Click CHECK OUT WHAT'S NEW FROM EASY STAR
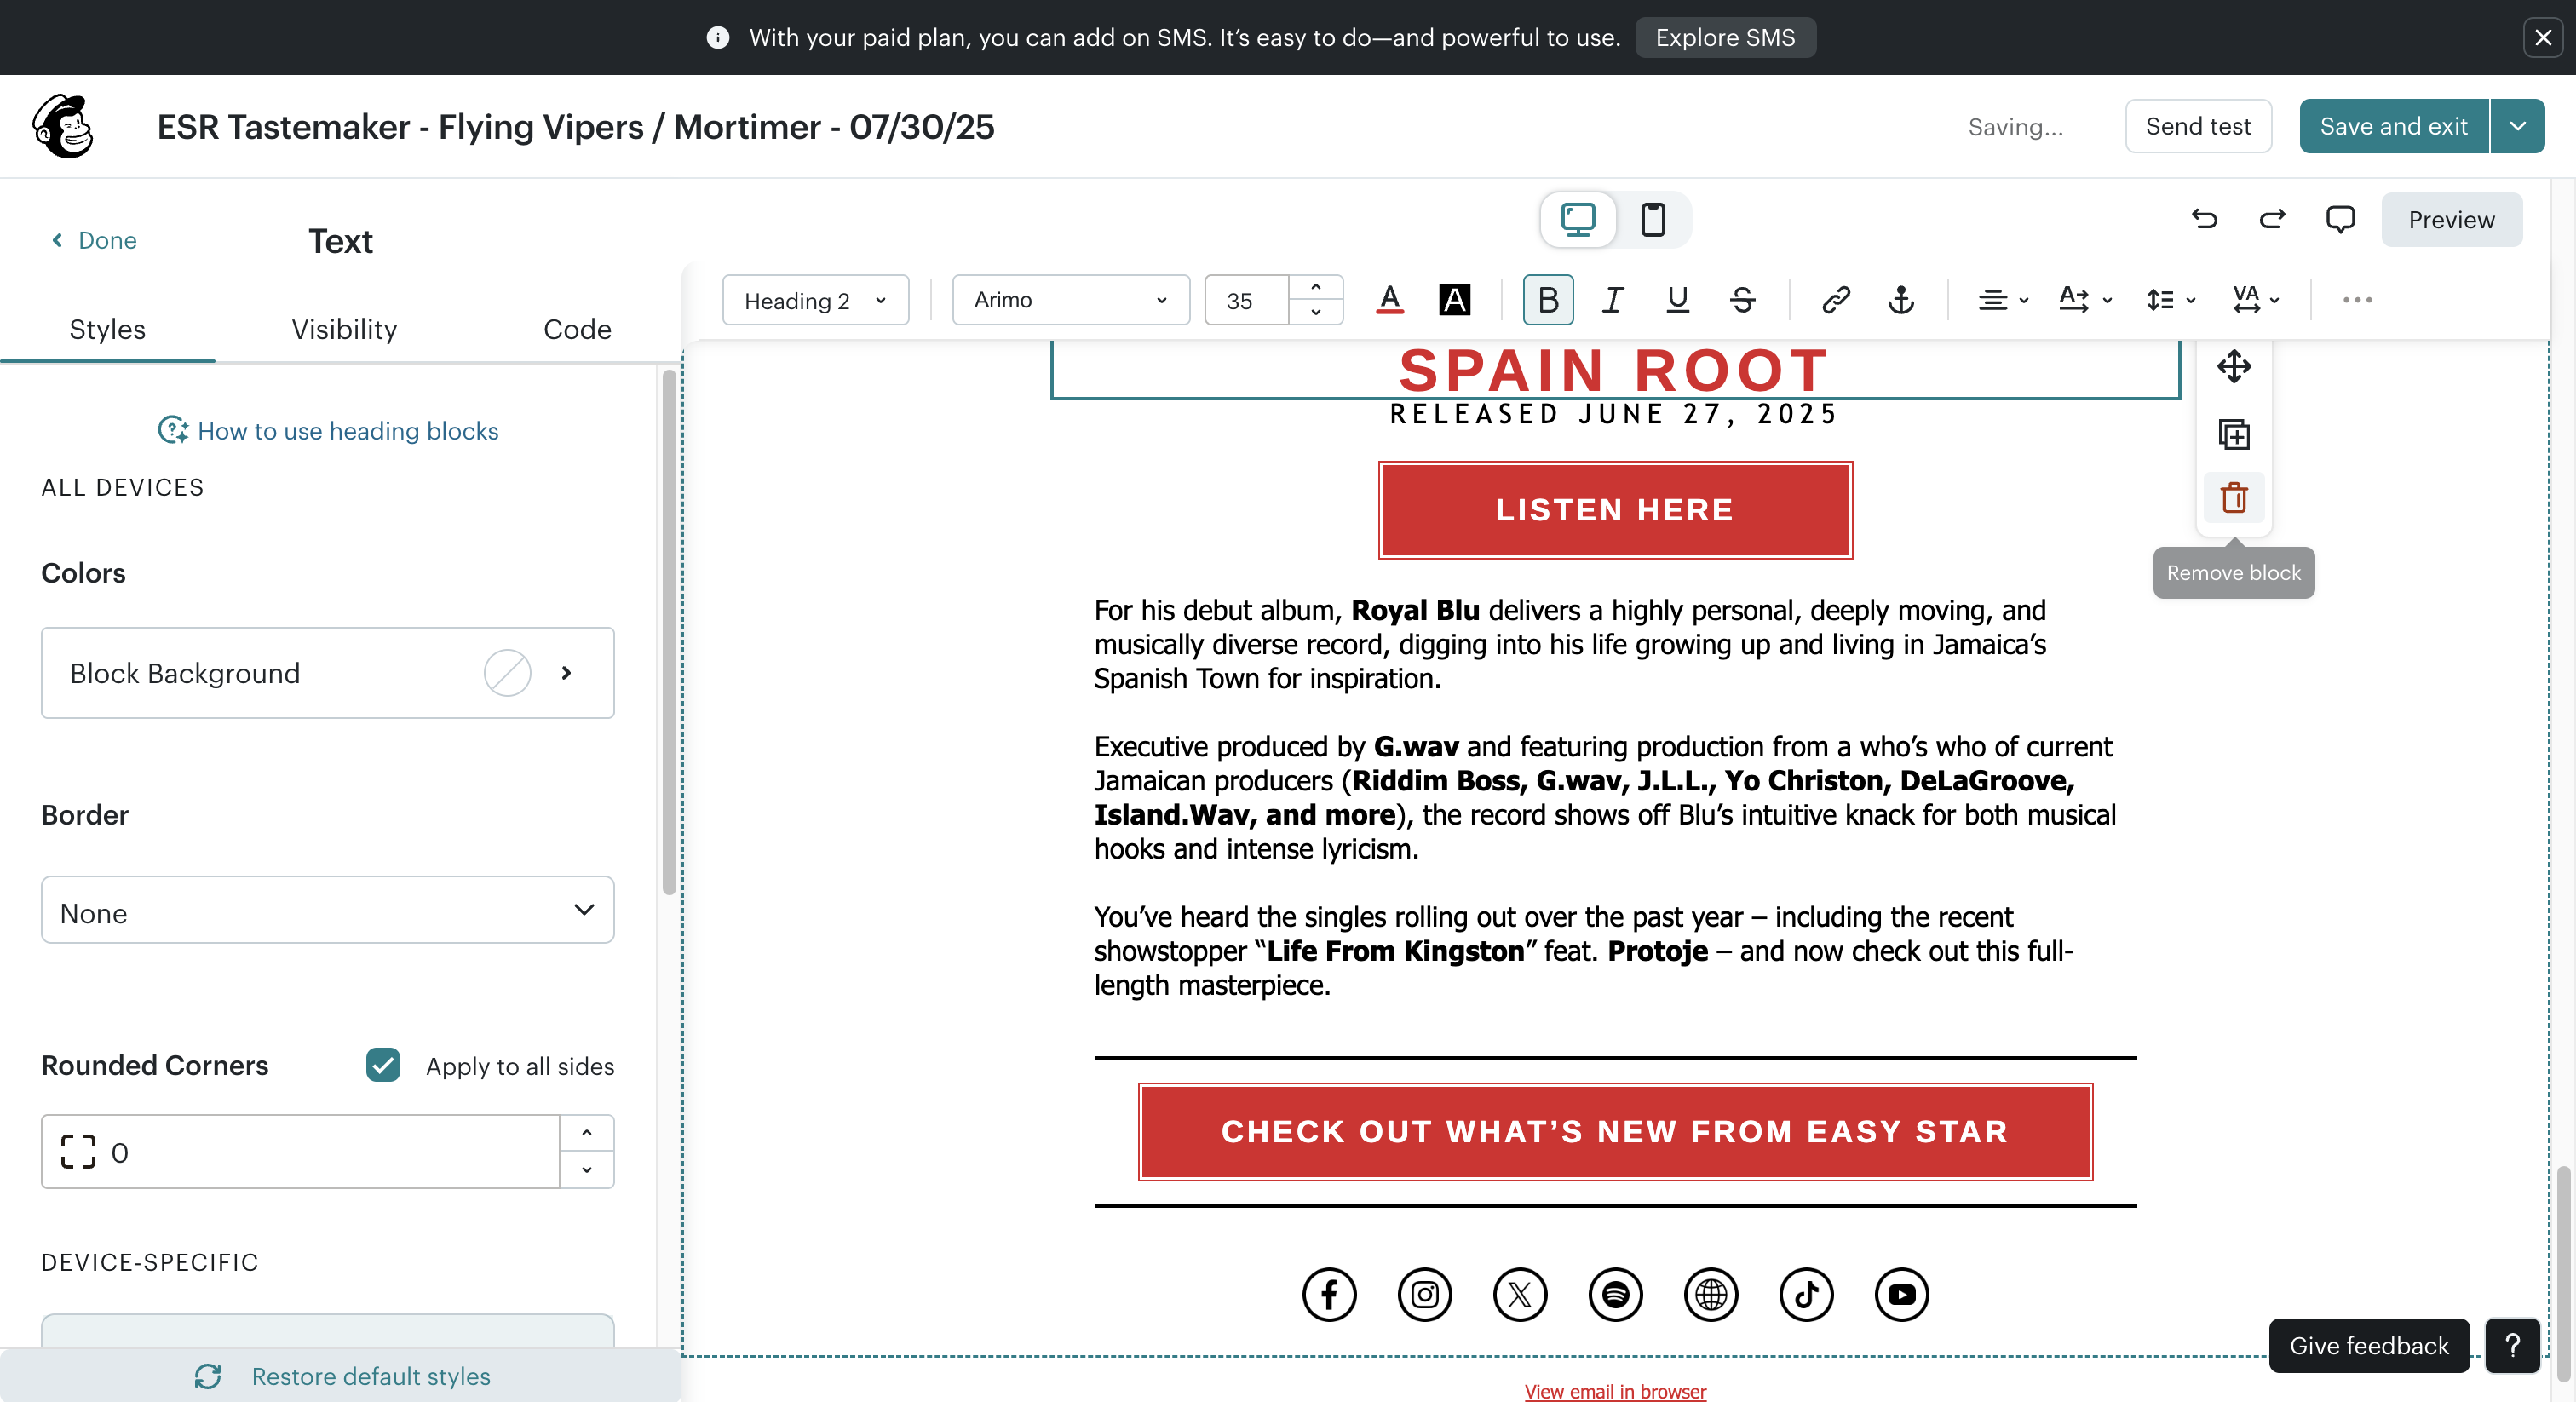Viewport: 2576px width, 1402px height. tap(1615, 1131)
